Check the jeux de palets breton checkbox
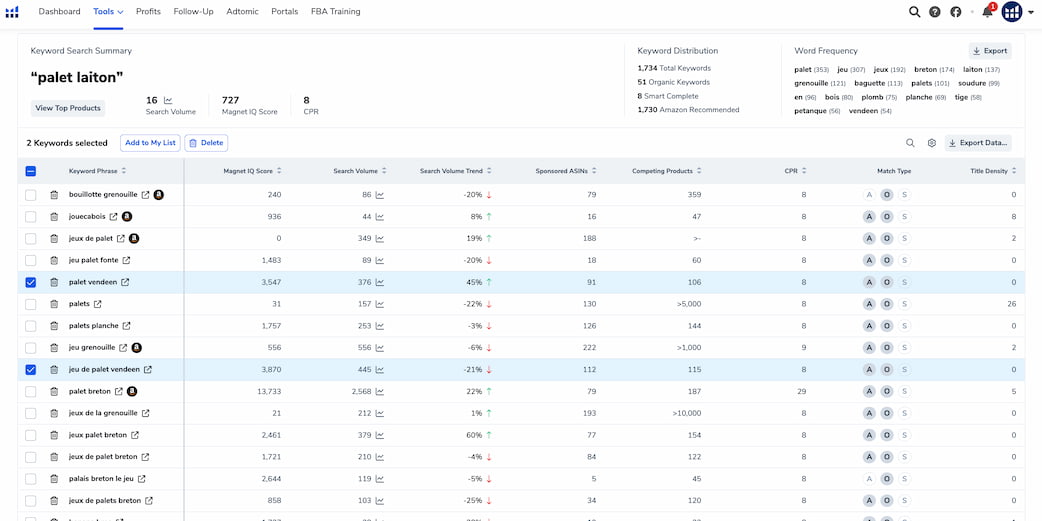 click(x=31, y=500)
